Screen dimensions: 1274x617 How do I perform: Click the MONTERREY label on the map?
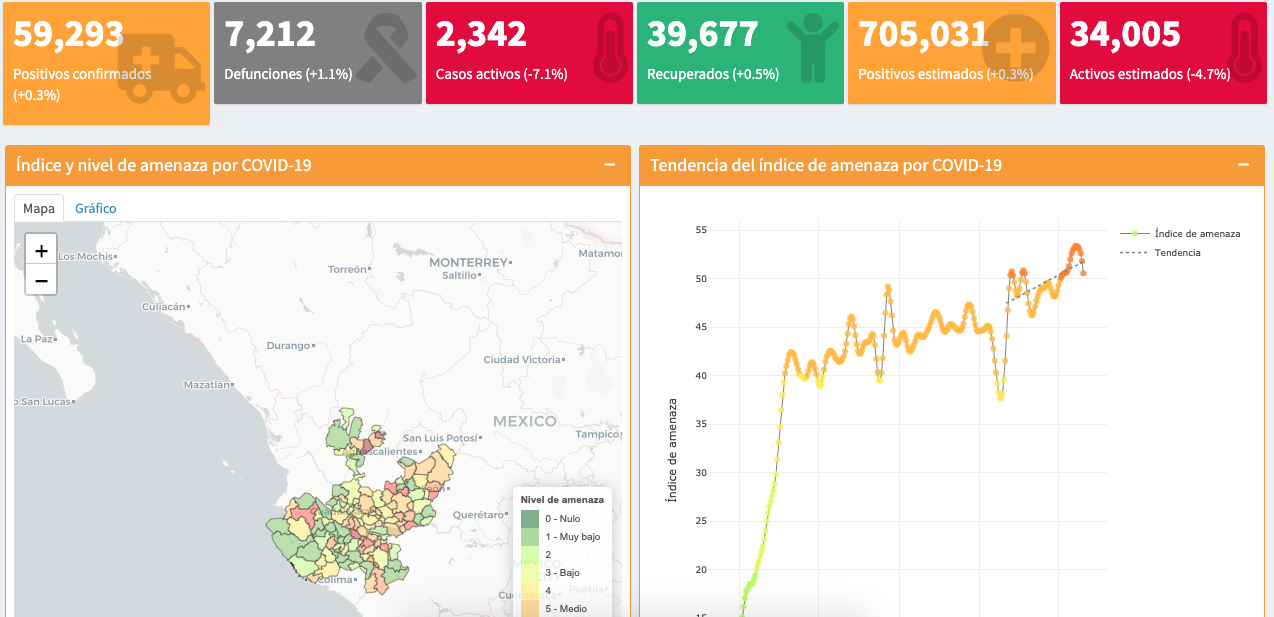(468, 262)
